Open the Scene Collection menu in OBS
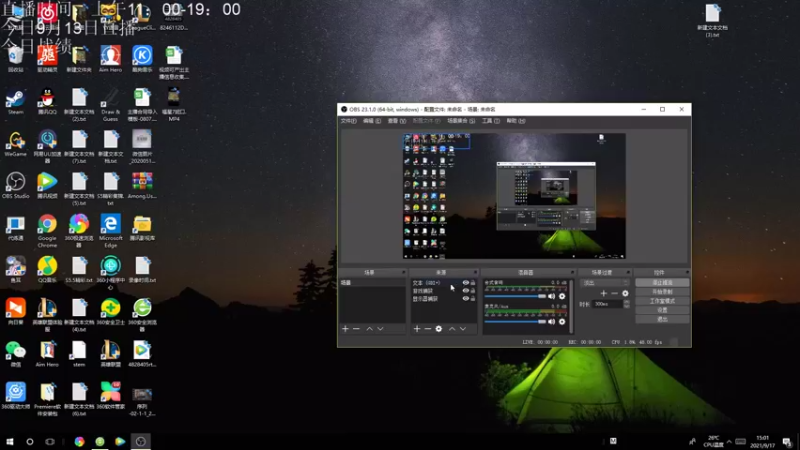This screenshot has height=450, width=800. click(461, 121)
